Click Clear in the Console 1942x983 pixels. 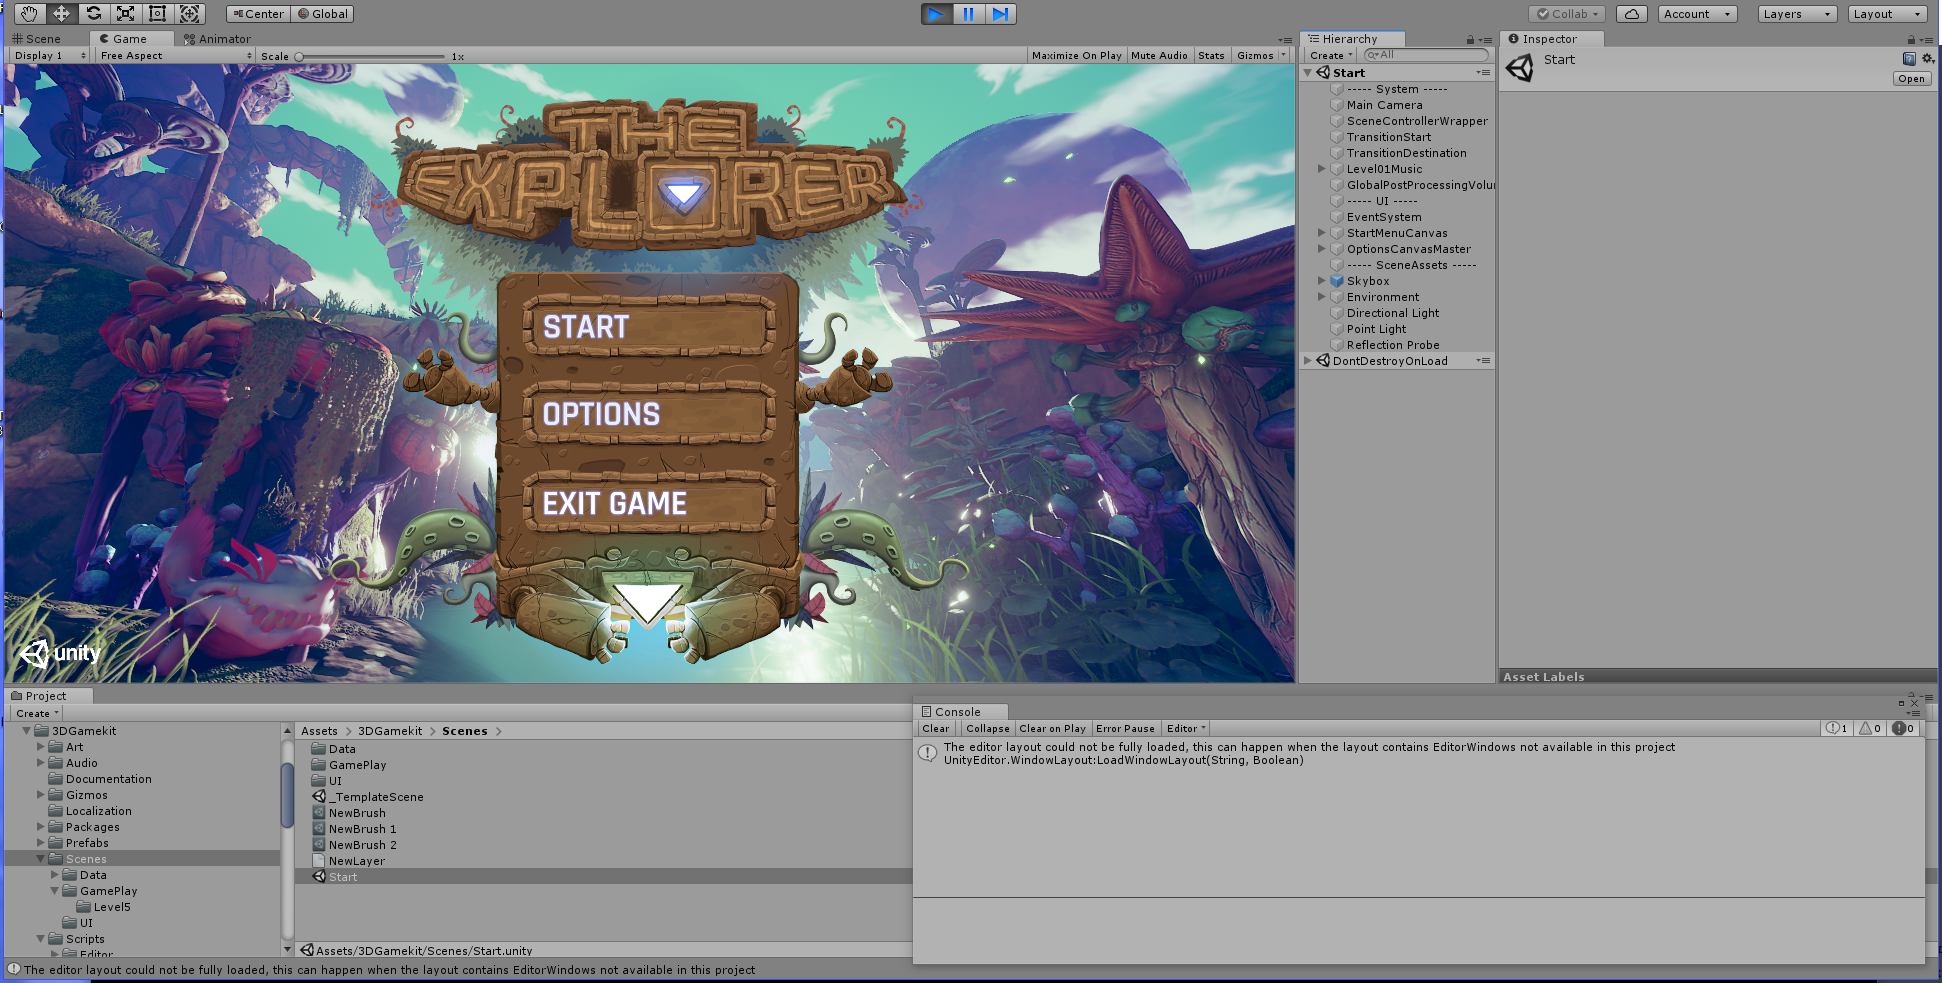[x=936, y=729]
